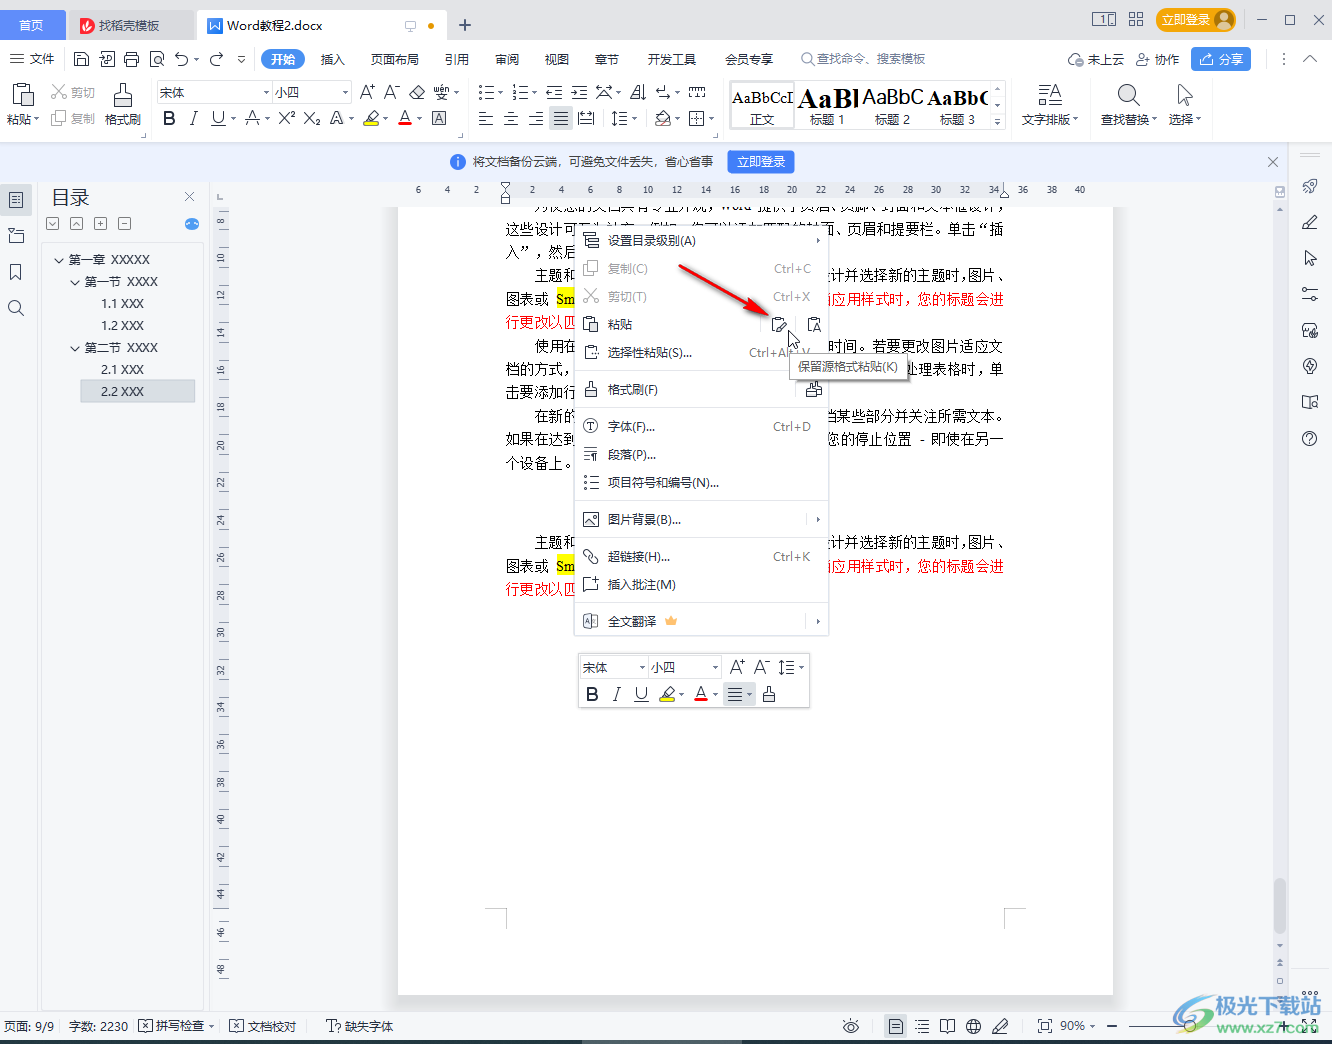This screenshot has height=1044, width=1332.
Task: Click the red font color button in ribbon
Action: coord(405,119)
